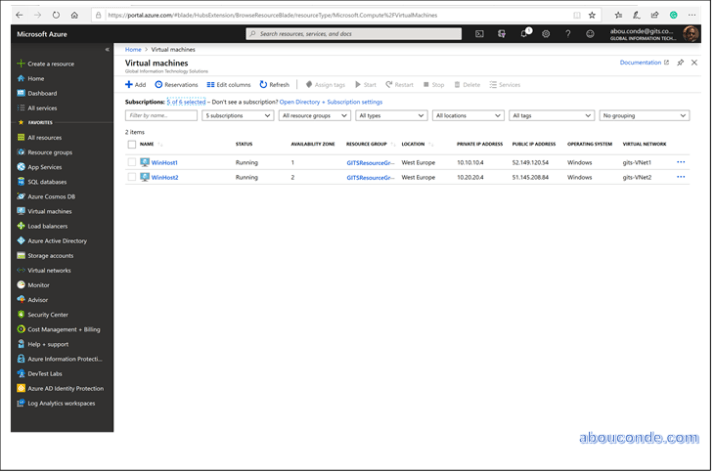Open Security Center from the sidebar
This screenshot has width=714, height=472.
click(x=48, y=314)
